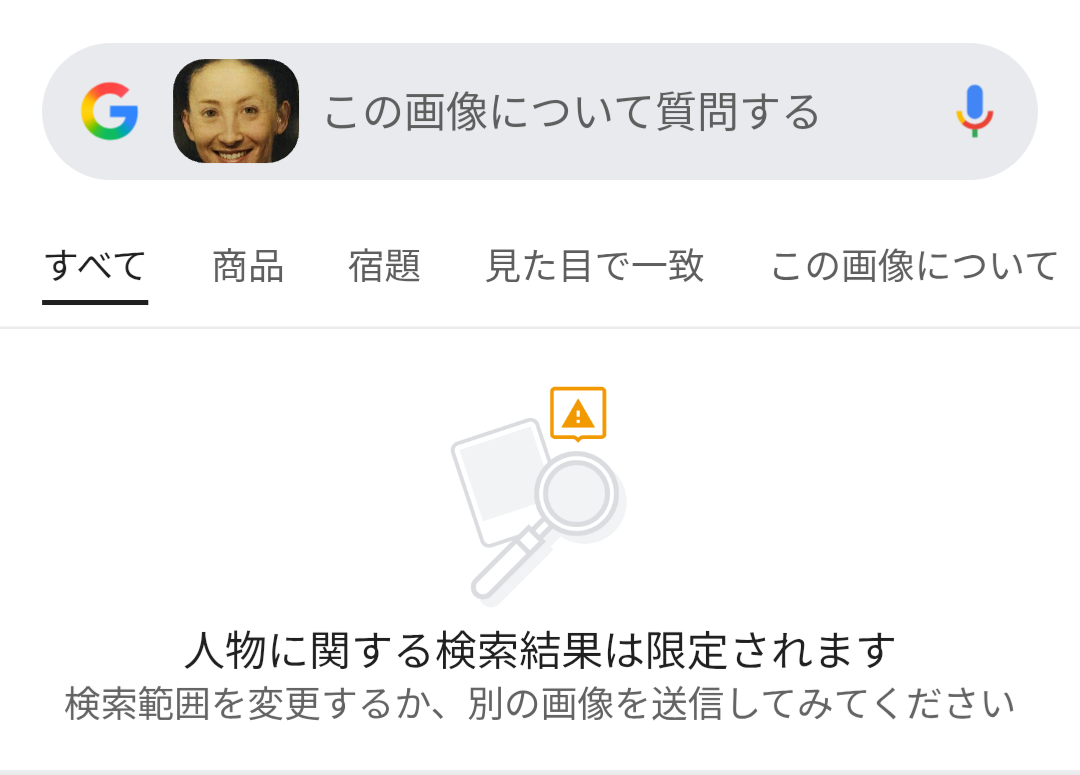Click the magnifying glass handle
1080x775 pixels.
tap(508, 562)
